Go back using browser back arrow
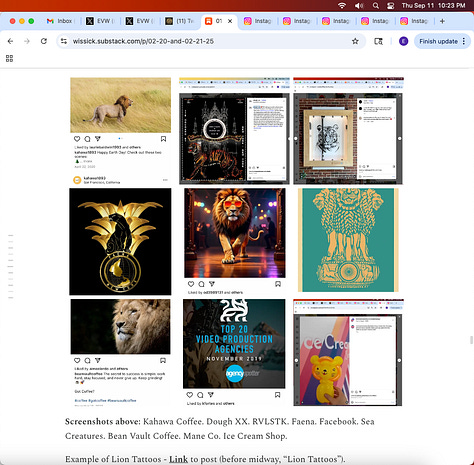This screenshot has height=465, width=474. pos(10,41)
